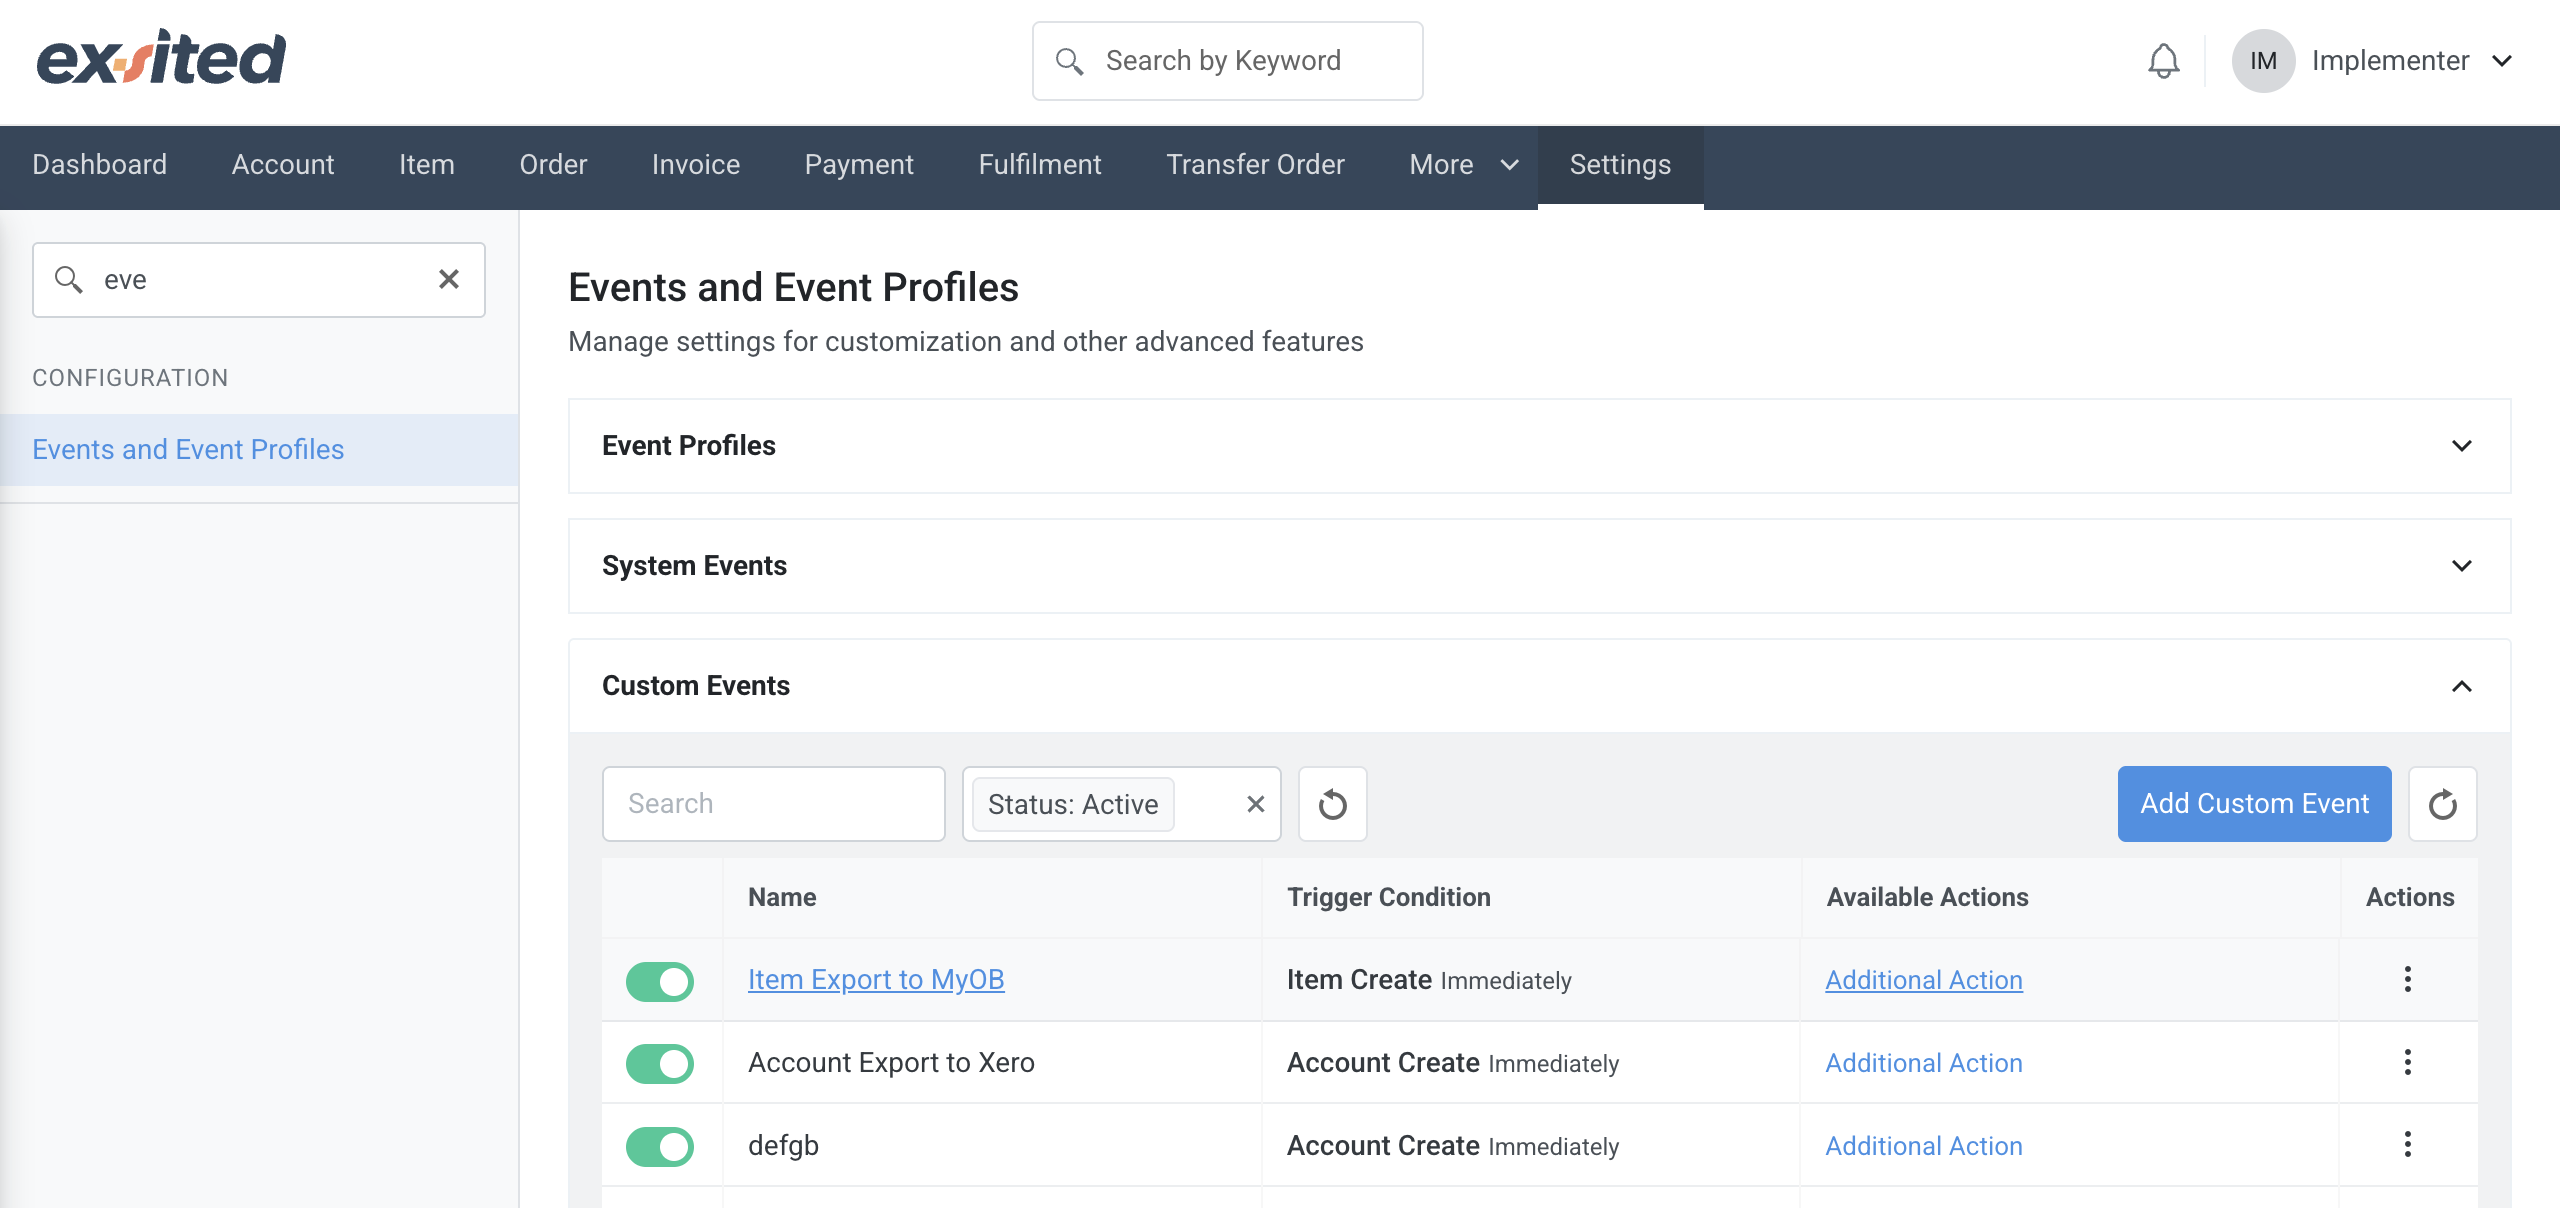Screen dimensions: 2560x1208
Task: Toggle off Account Export to Xero event
Action: tap(660, 1064)
